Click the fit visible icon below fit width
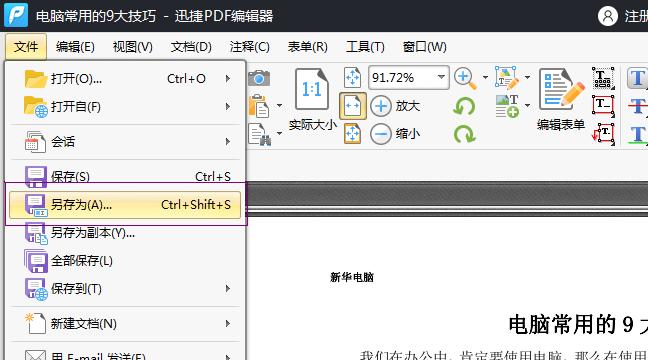The width and height of the screenshot is (648, 360). pyautogui.click(x=352, y=134)
